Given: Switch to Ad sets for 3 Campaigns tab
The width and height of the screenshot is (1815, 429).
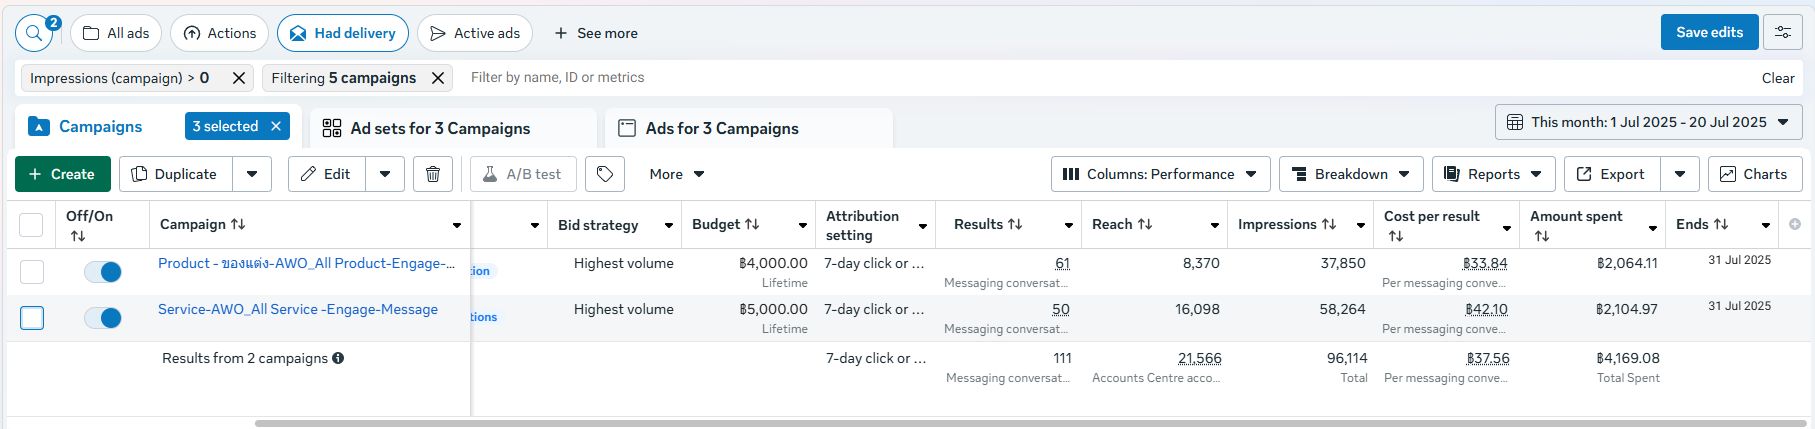Looking at the screenshot, I should tap(440, 128).
